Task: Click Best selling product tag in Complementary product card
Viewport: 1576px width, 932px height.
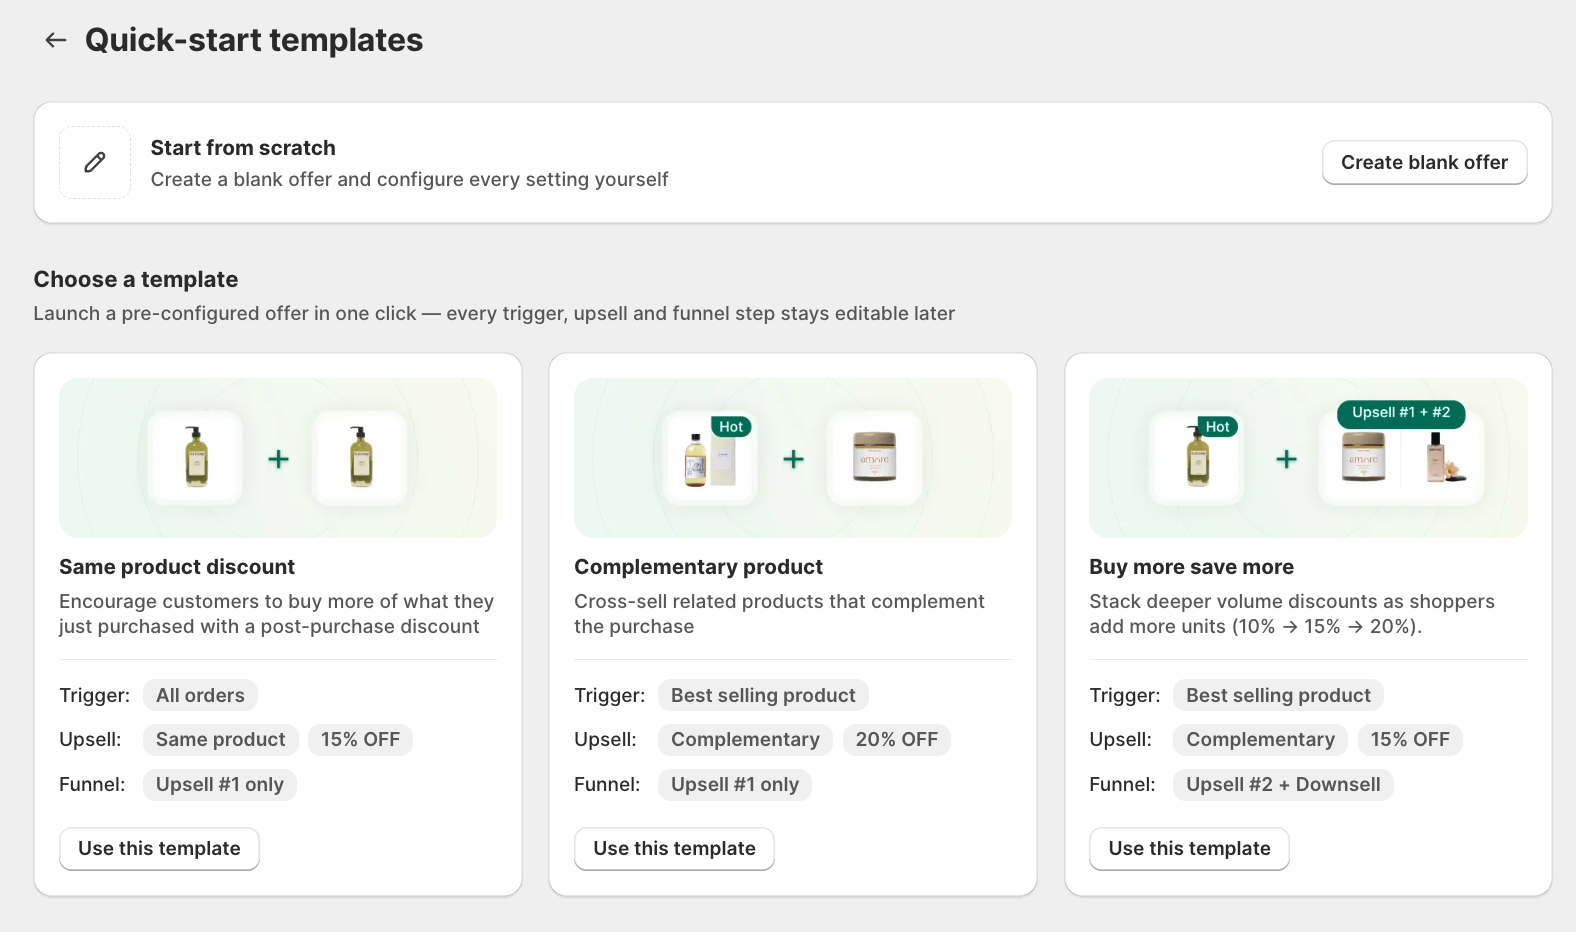Action: pos(763,695)
